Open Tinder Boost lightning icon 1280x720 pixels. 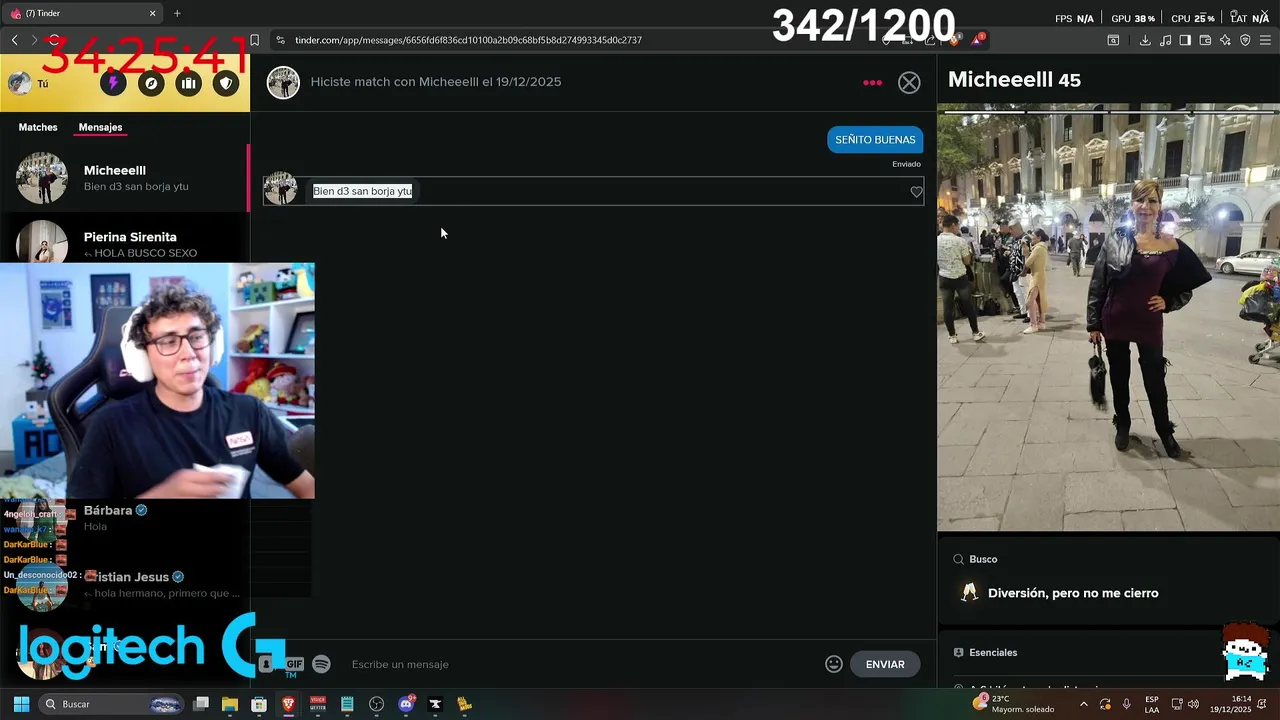tap(113, 83)
